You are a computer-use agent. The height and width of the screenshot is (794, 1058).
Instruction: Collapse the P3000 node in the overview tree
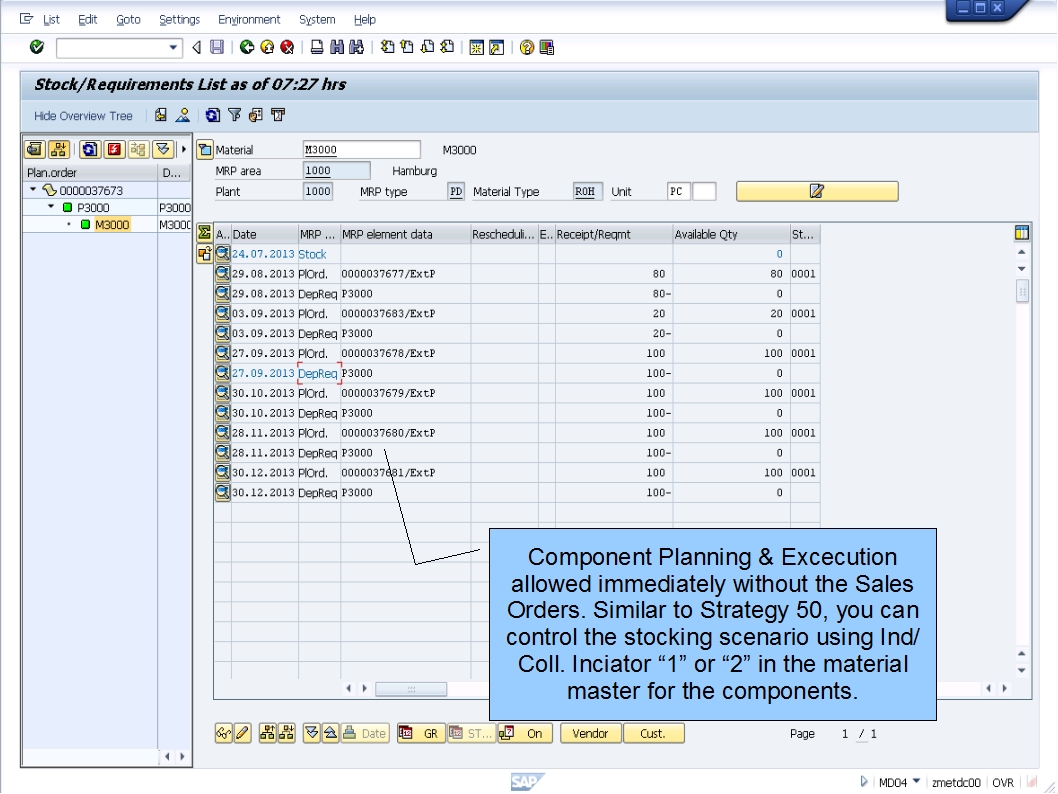tap(50, 207)
